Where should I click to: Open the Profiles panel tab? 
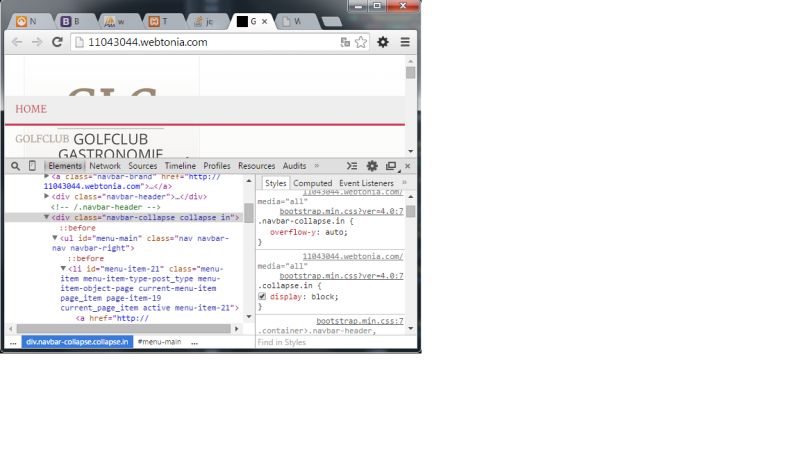[217, 166]
